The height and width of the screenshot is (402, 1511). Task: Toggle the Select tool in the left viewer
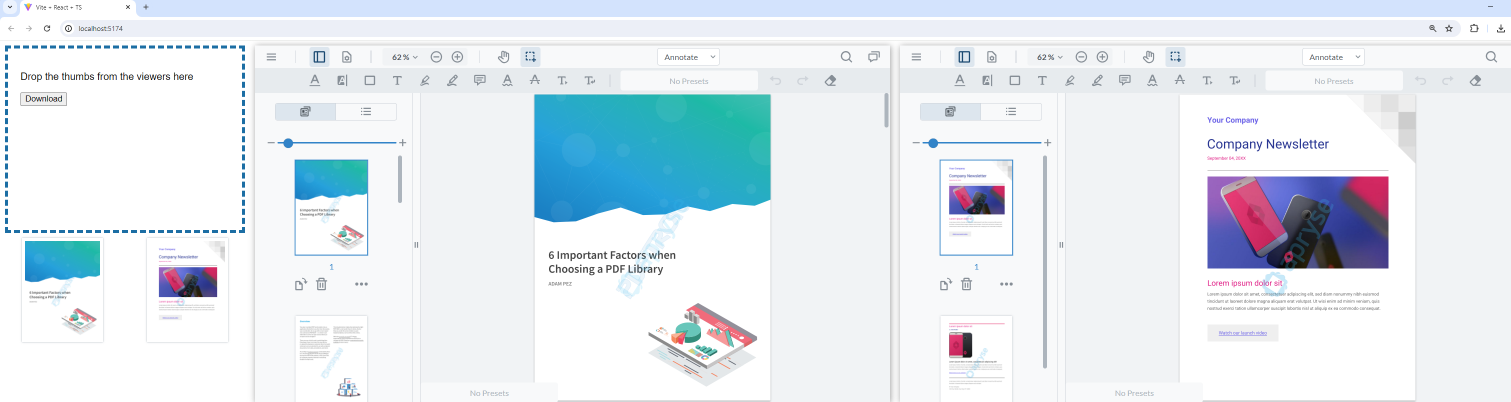pyautogui.click(x=531, y=57)
